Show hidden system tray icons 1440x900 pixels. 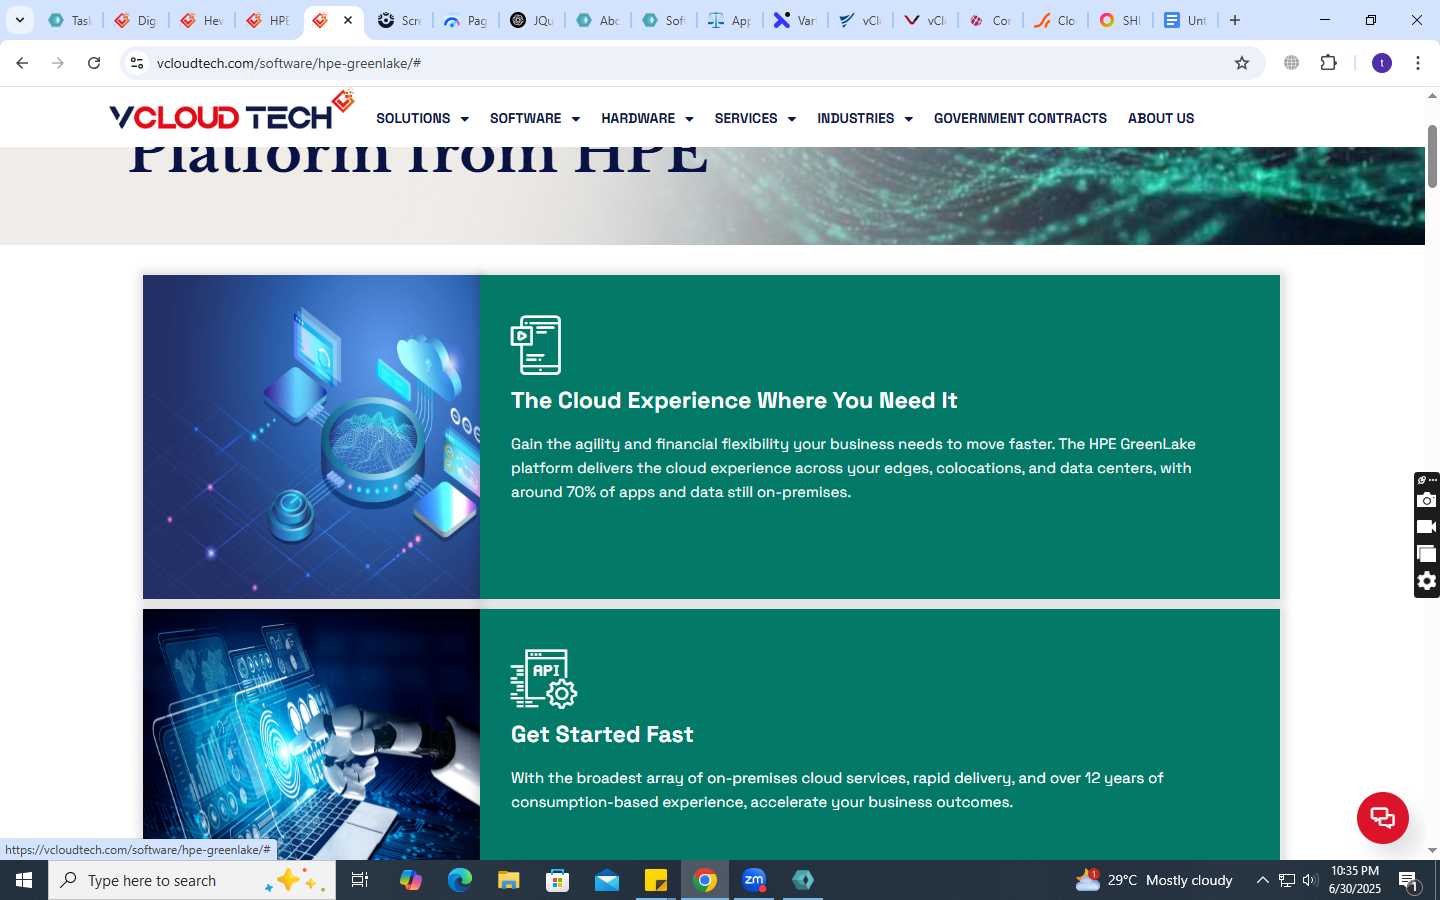click(x=1262, y=880)
